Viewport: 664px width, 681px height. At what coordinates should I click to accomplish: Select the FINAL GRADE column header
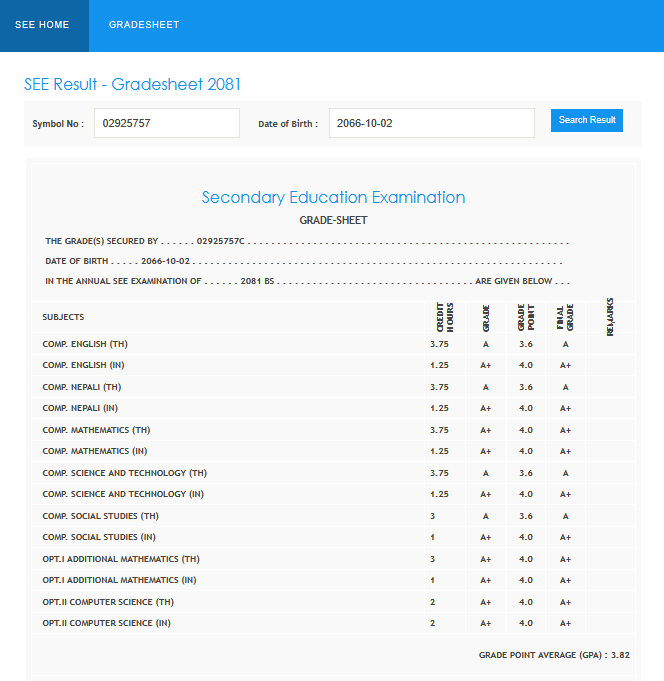(x=565, y=317)
